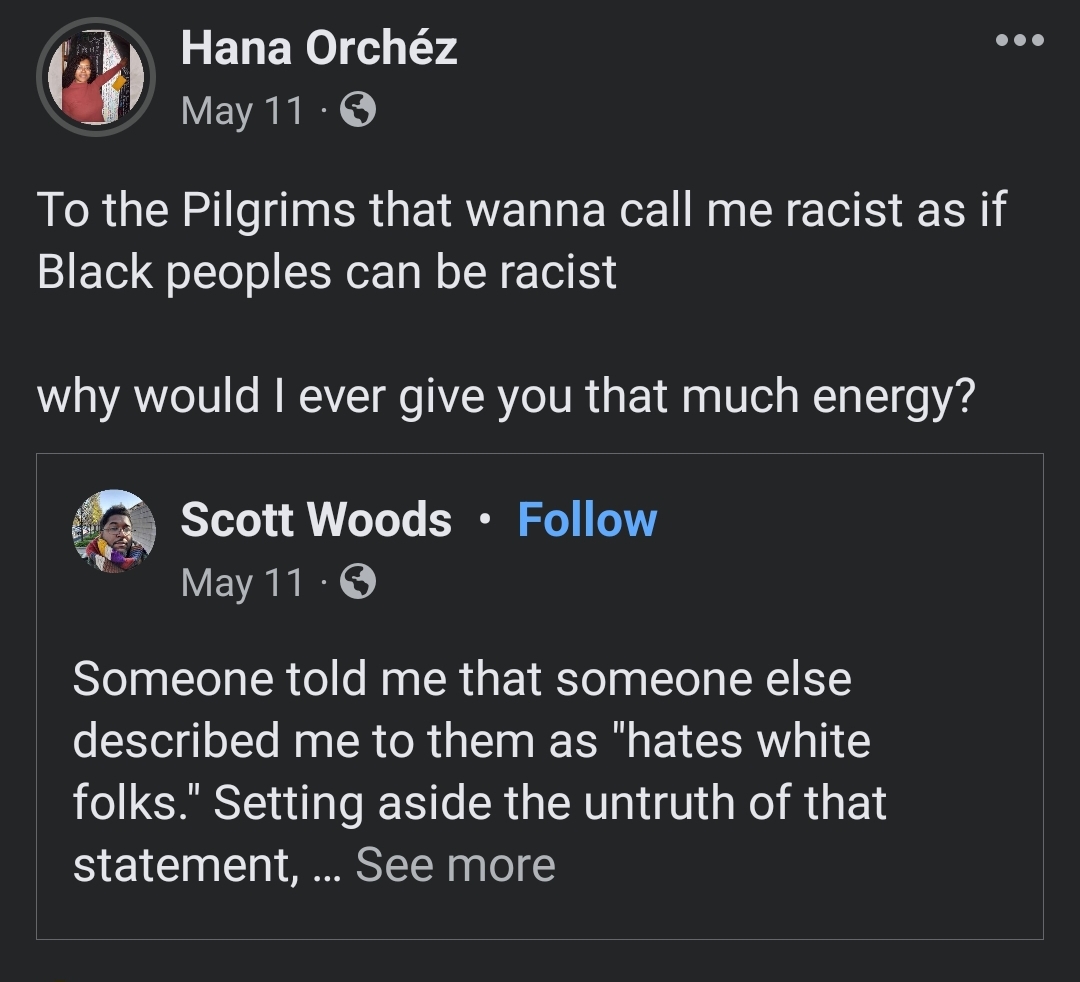The width and height of the screenshot is (1080, 982).
Task: Expand the shared post with See more
Action: [455, 864]
